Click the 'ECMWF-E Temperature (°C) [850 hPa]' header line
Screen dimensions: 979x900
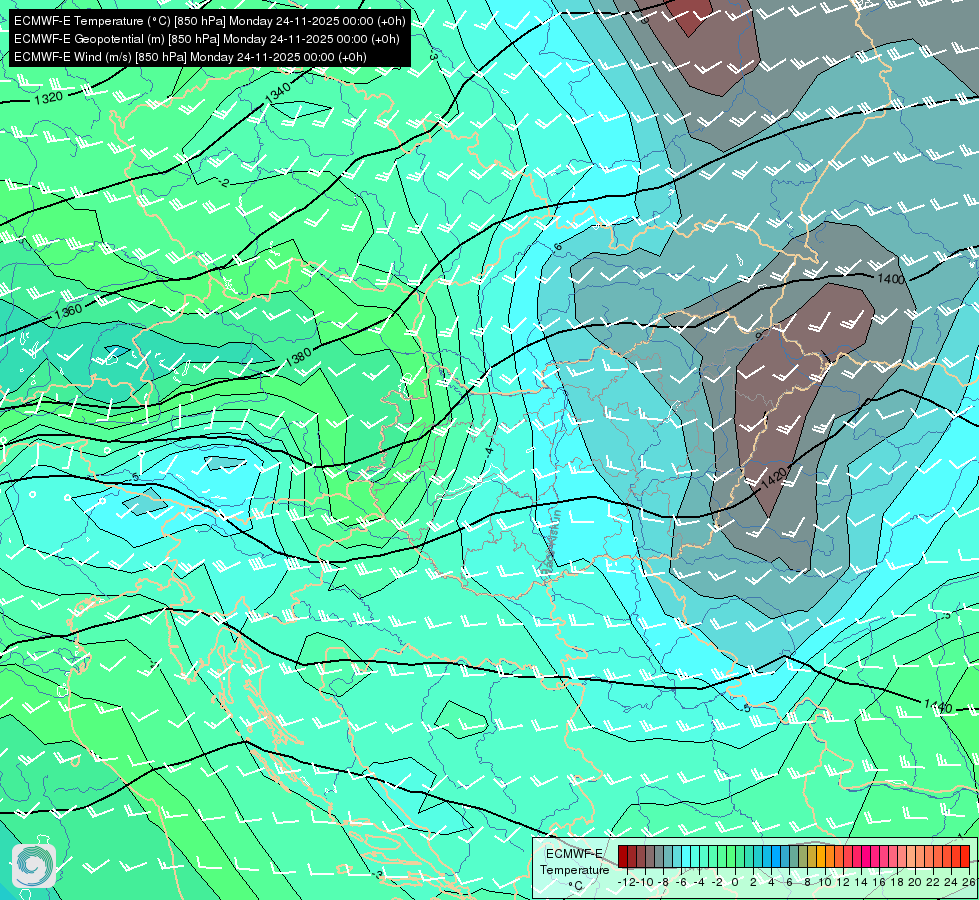point(210,21)
